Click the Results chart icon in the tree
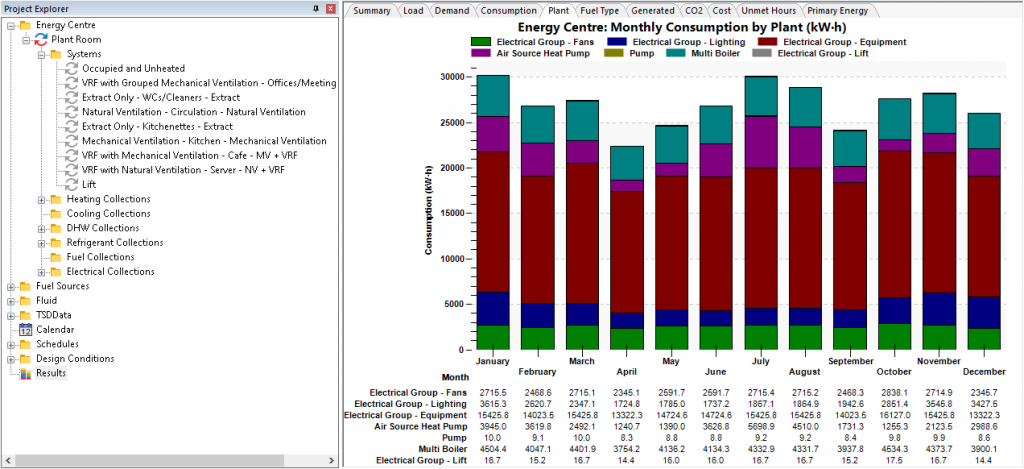1024x469 pixels. point(26,373)
